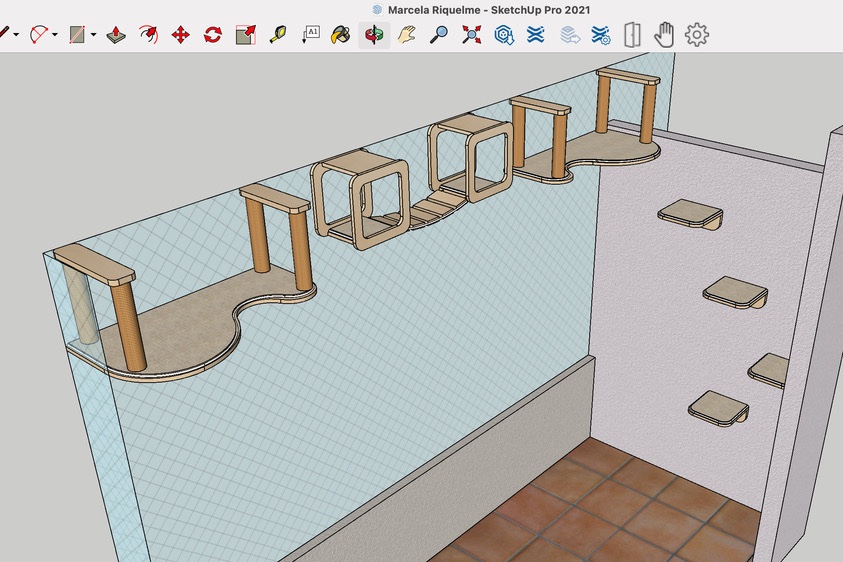Open the Extension Manager
The width and height of the screenshot is (843, 562).
coord(601,35)
